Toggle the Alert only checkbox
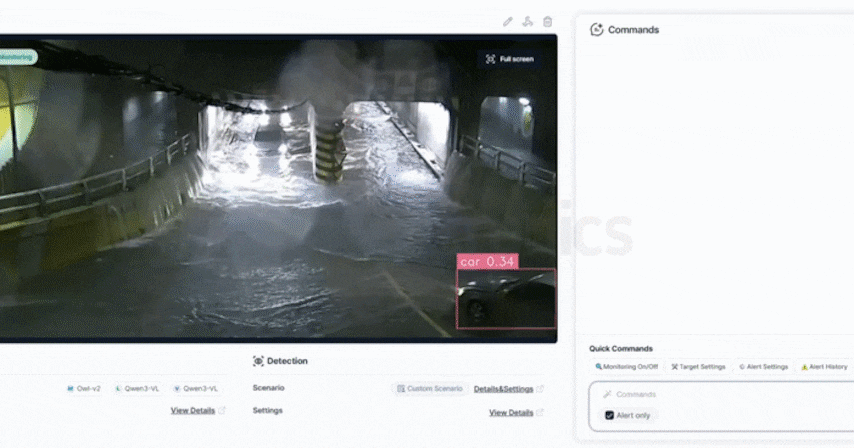The width and height of the screenshot is (854, 448). (610, 415)
